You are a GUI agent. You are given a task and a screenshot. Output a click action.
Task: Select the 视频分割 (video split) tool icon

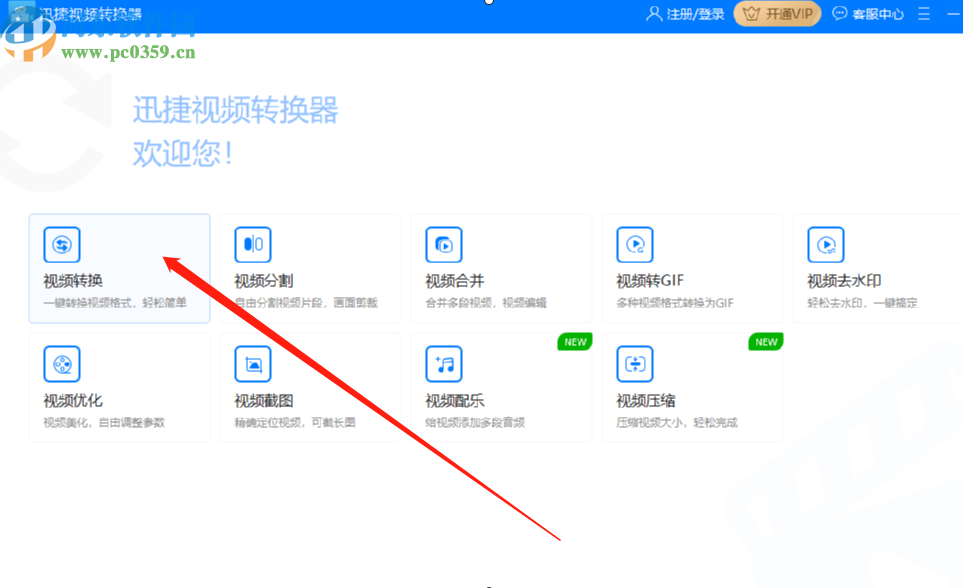pyautogui.click(x=252, y=244)
